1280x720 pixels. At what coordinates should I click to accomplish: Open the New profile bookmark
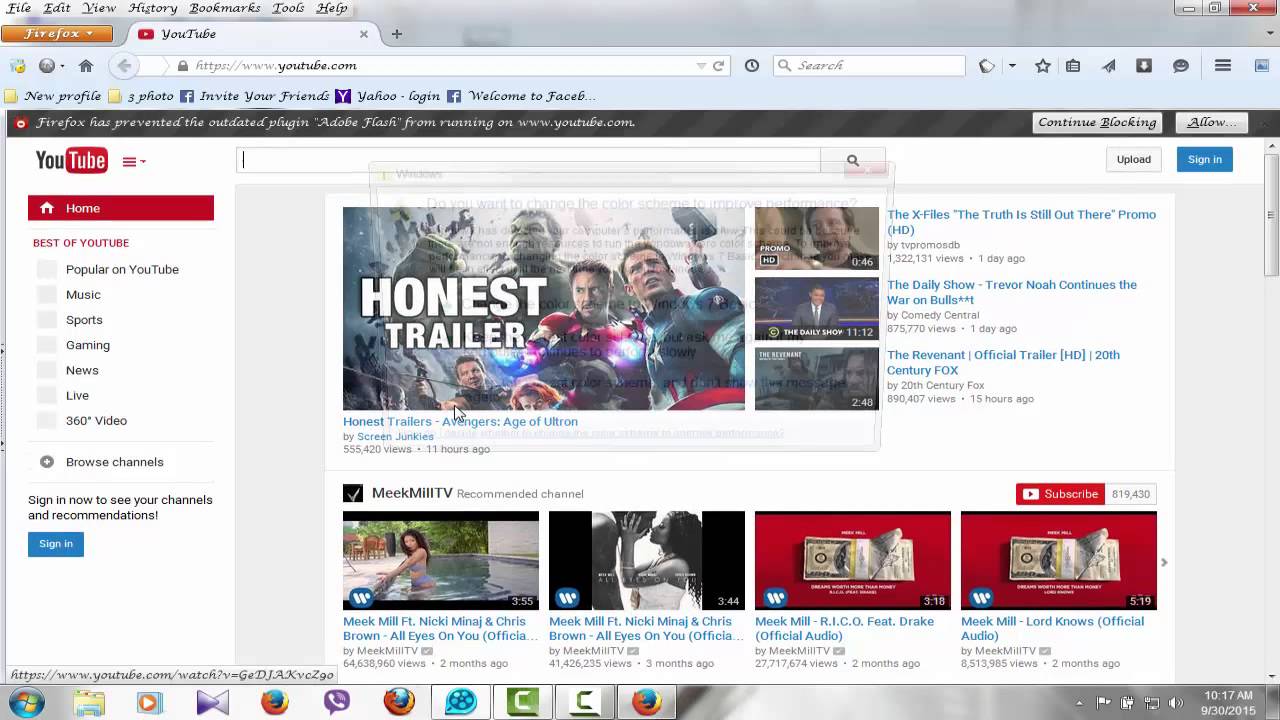click(x=53, y=96)
